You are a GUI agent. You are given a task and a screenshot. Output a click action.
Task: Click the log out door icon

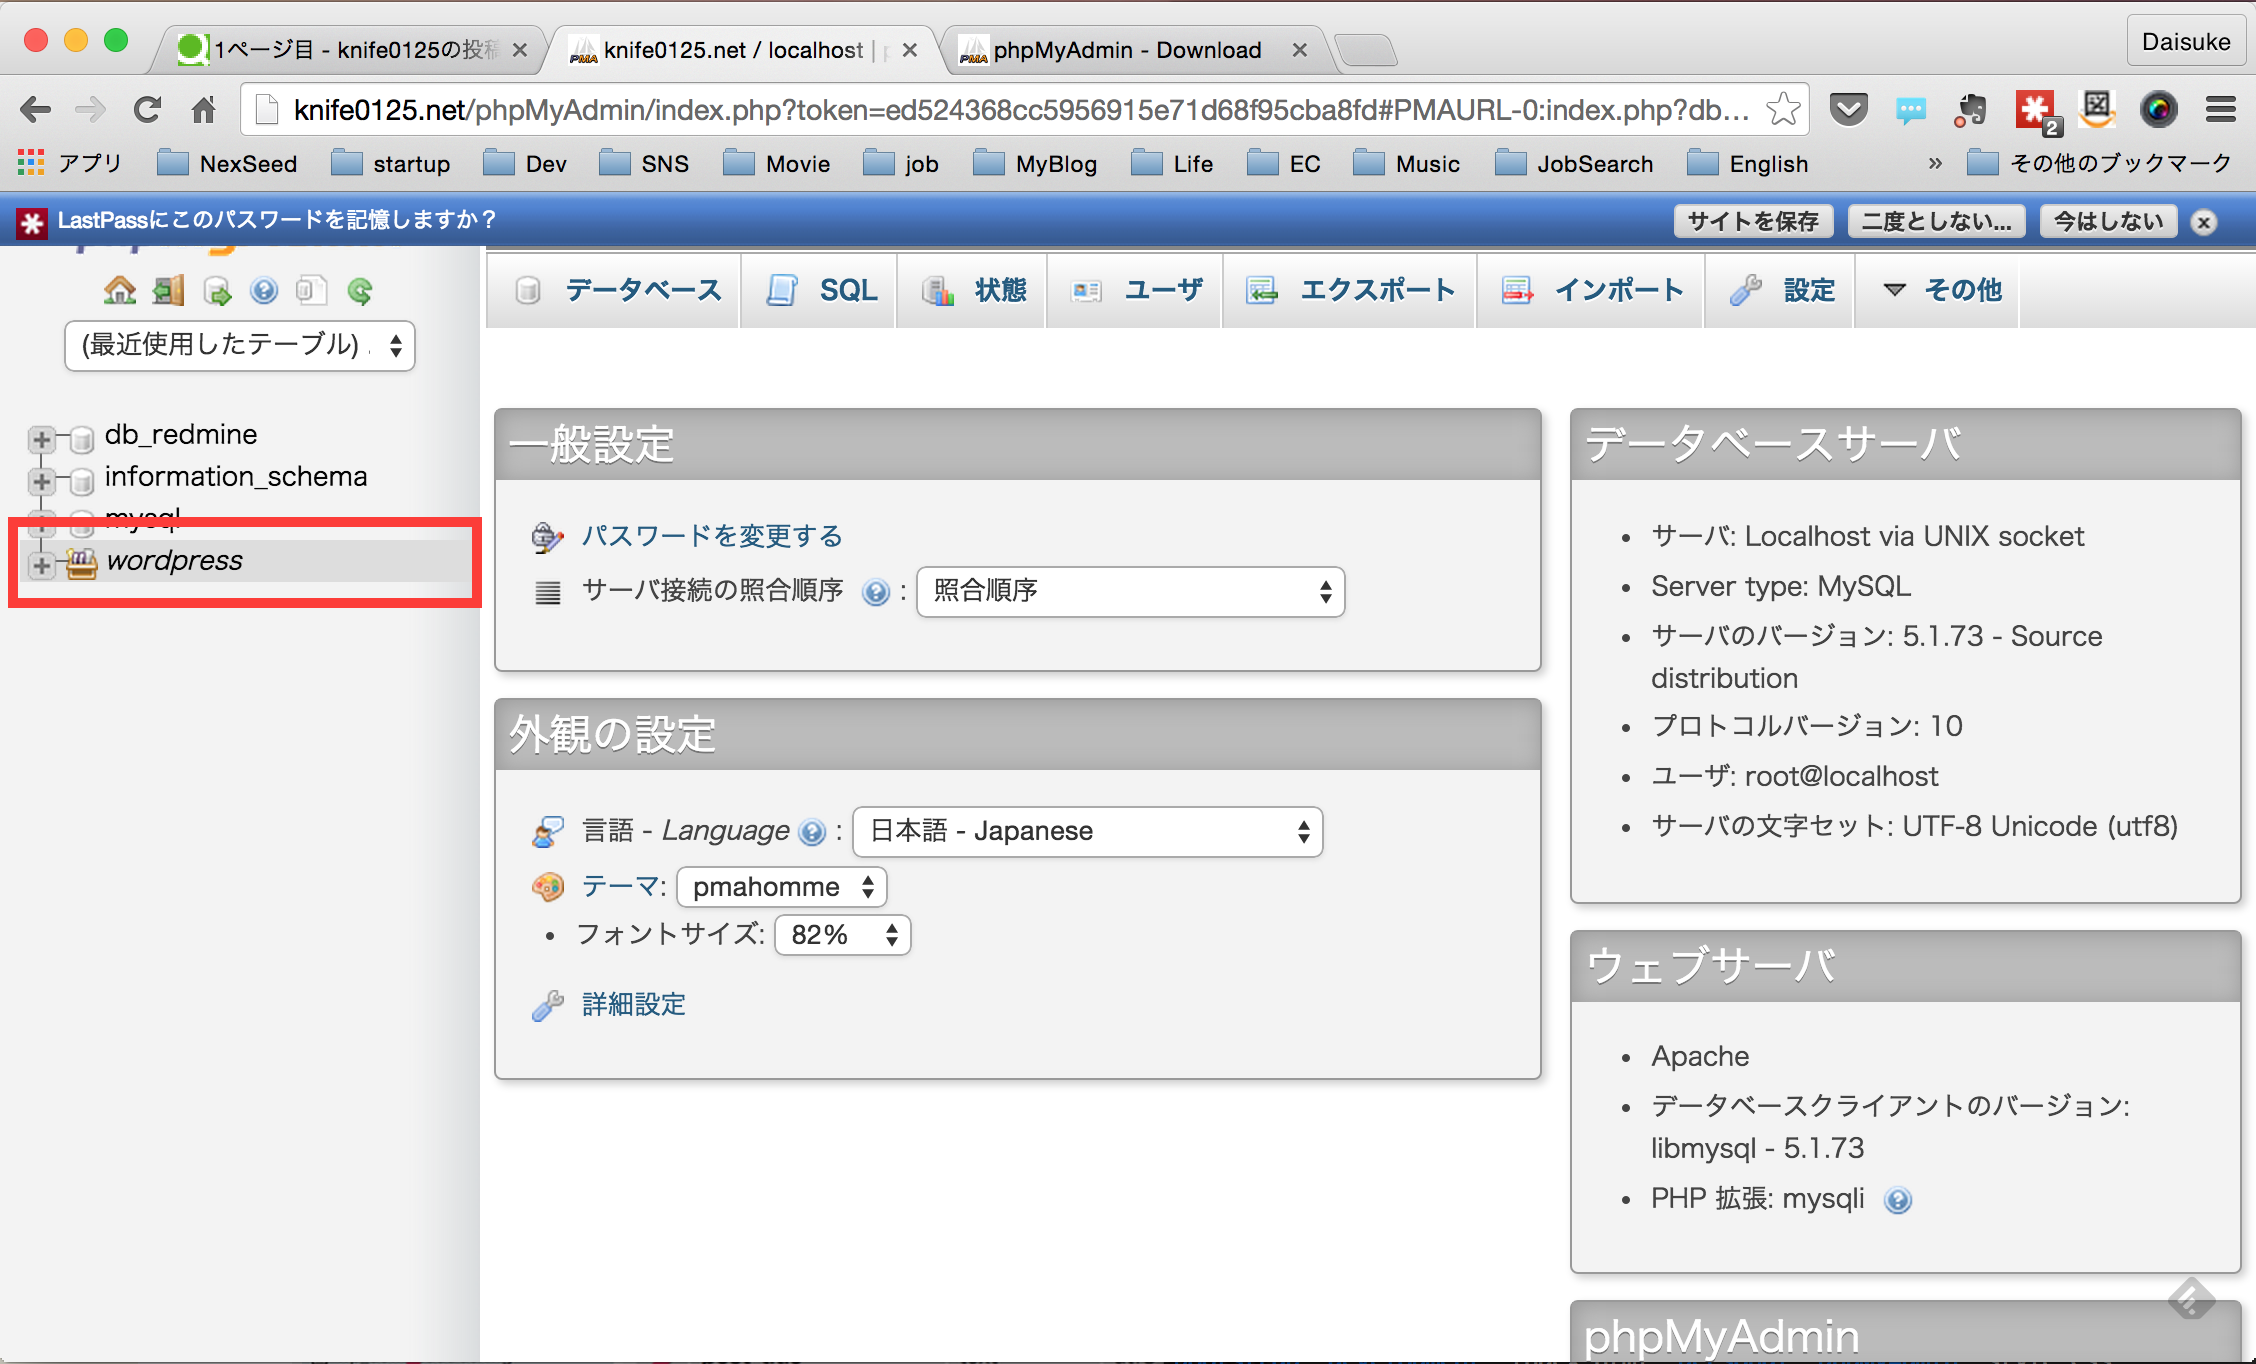coord(168,290)
